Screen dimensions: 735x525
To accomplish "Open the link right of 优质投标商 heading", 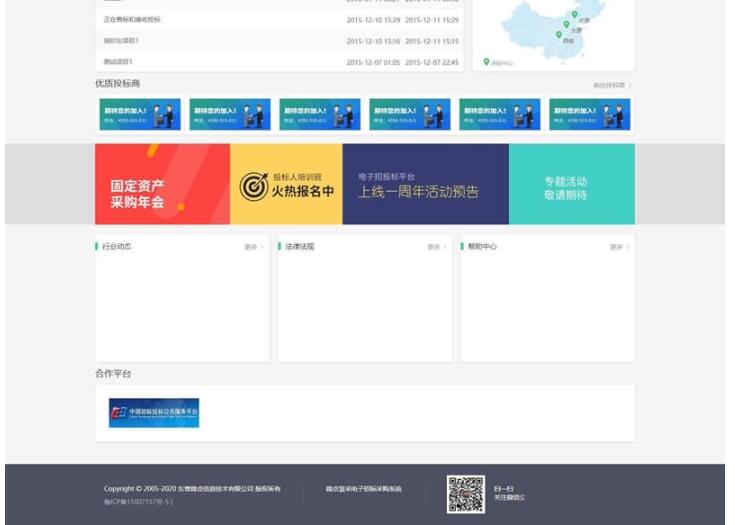I will [x=611, y=86].
